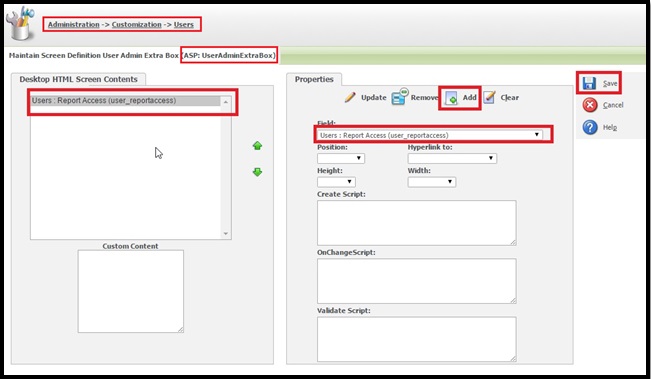Click the red Cancel icon
Screen dimensions: 651x379
[x=590, y=105]
